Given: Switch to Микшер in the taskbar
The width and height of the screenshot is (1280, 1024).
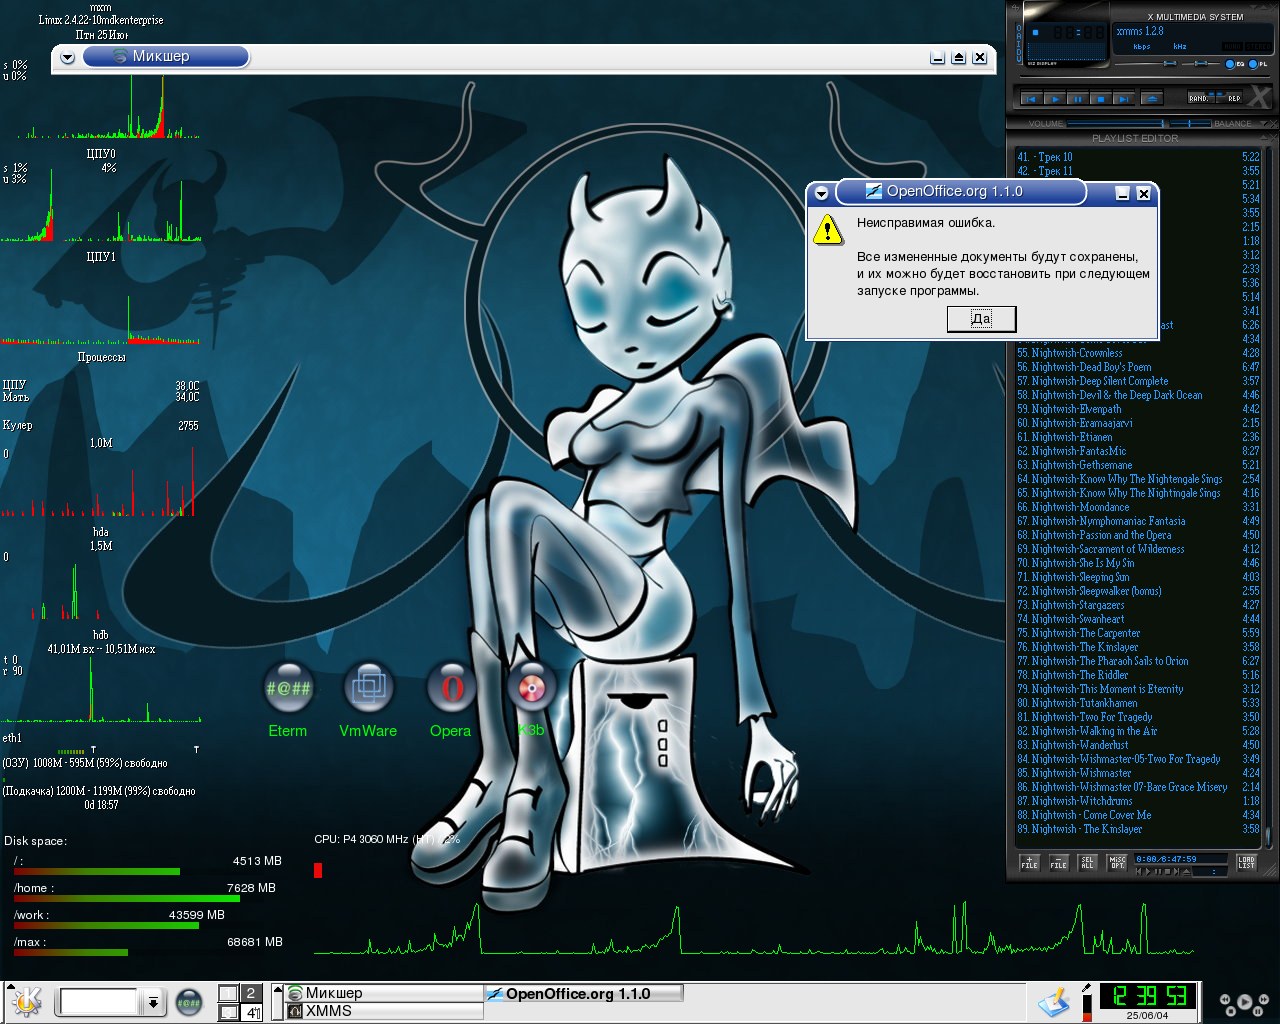Looking at the screenshot, I should point(385,993).
